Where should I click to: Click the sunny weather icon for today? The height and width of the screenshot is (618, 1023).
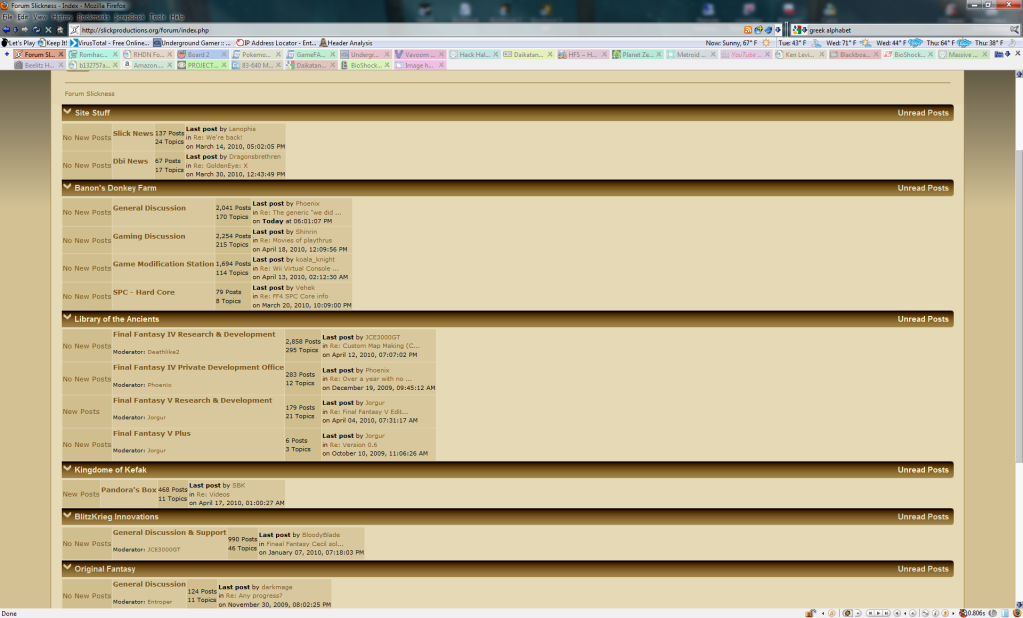766,43
